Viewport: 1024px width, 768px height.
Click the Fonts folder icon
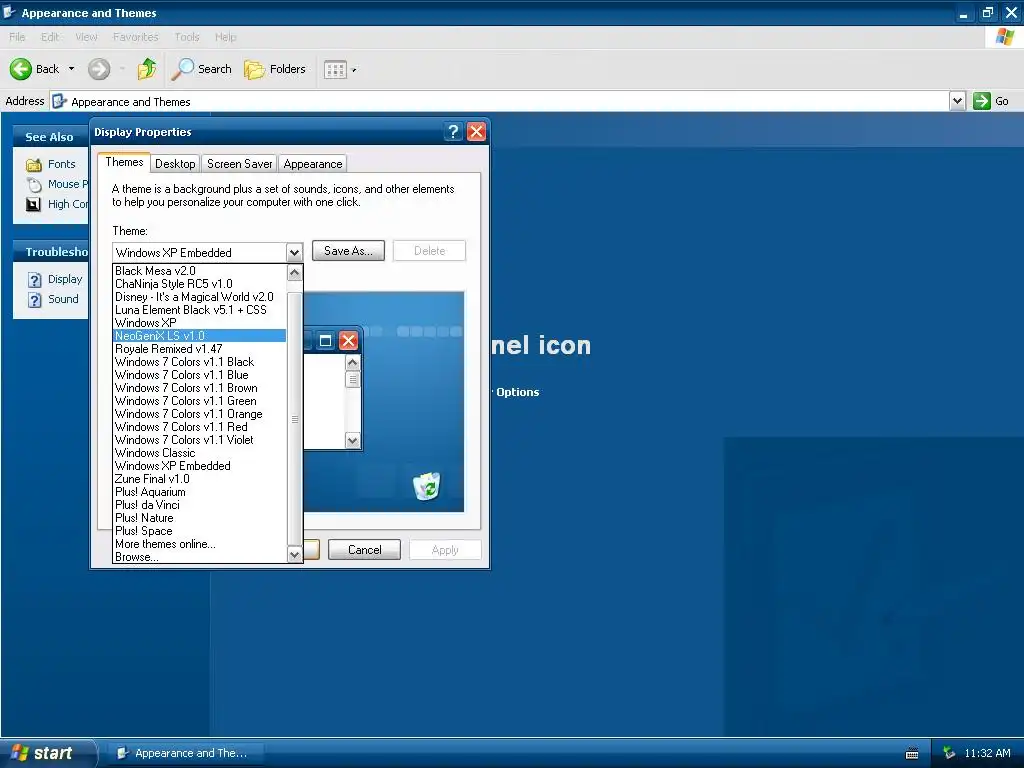[x=33, y=165]
